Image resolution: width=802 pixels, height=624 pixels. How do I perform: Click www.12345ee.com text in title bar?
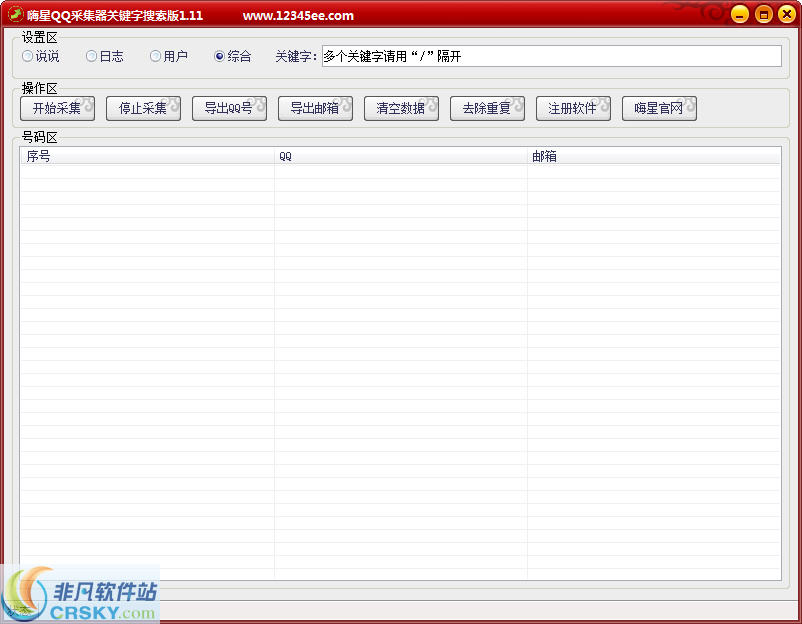298,16
